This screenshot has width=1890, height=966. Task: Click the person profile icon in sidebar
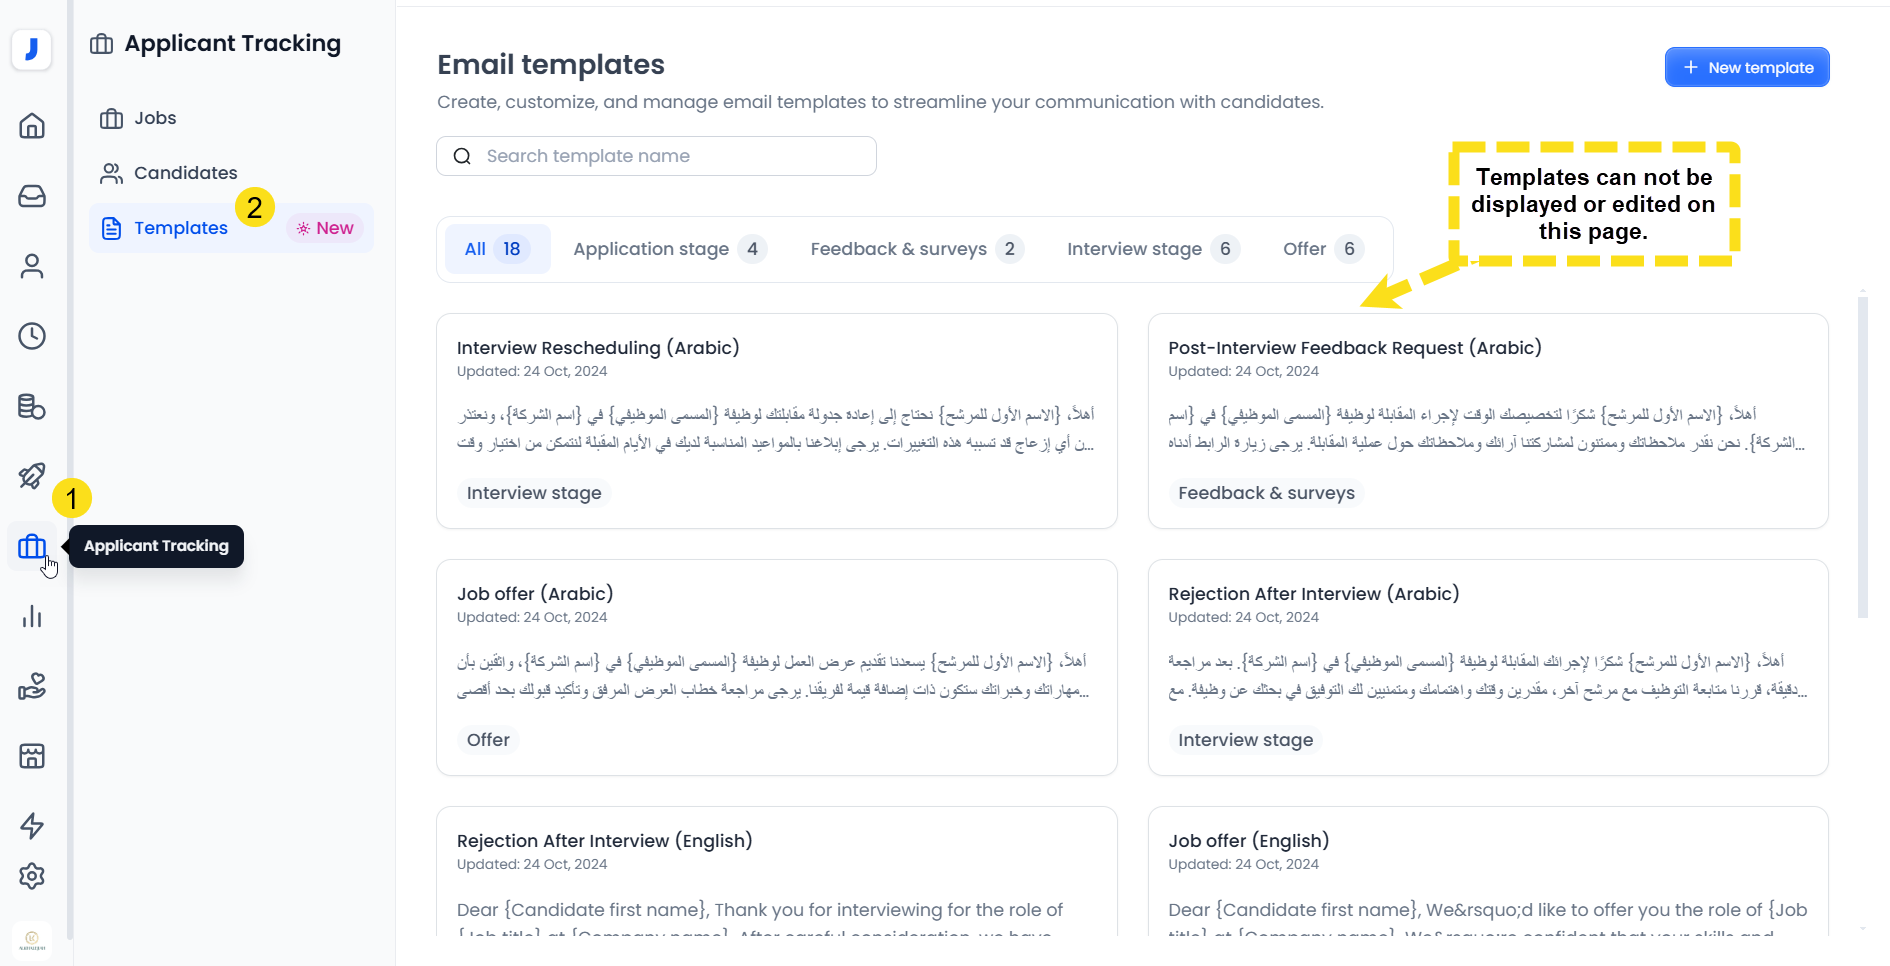[32, 266]
